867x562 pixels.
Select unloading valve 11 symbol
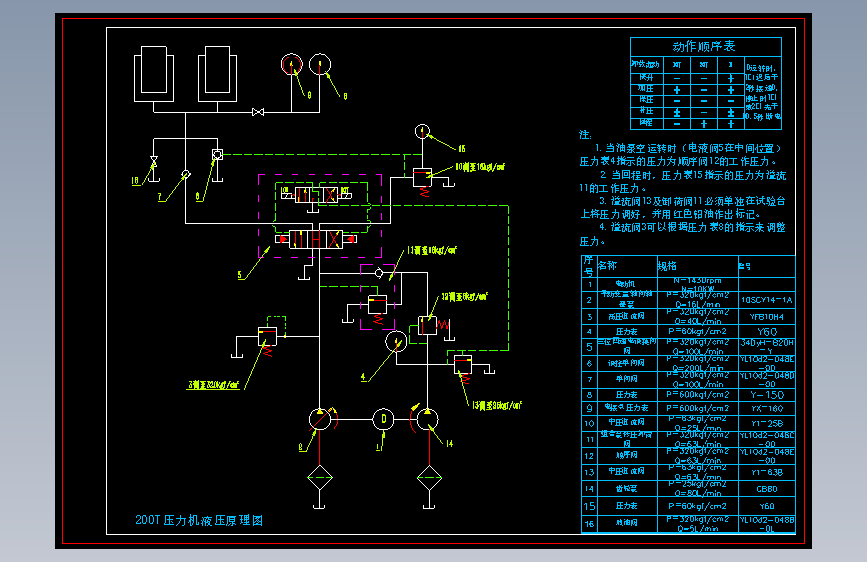pyautogui.click(x=378, y=305)
